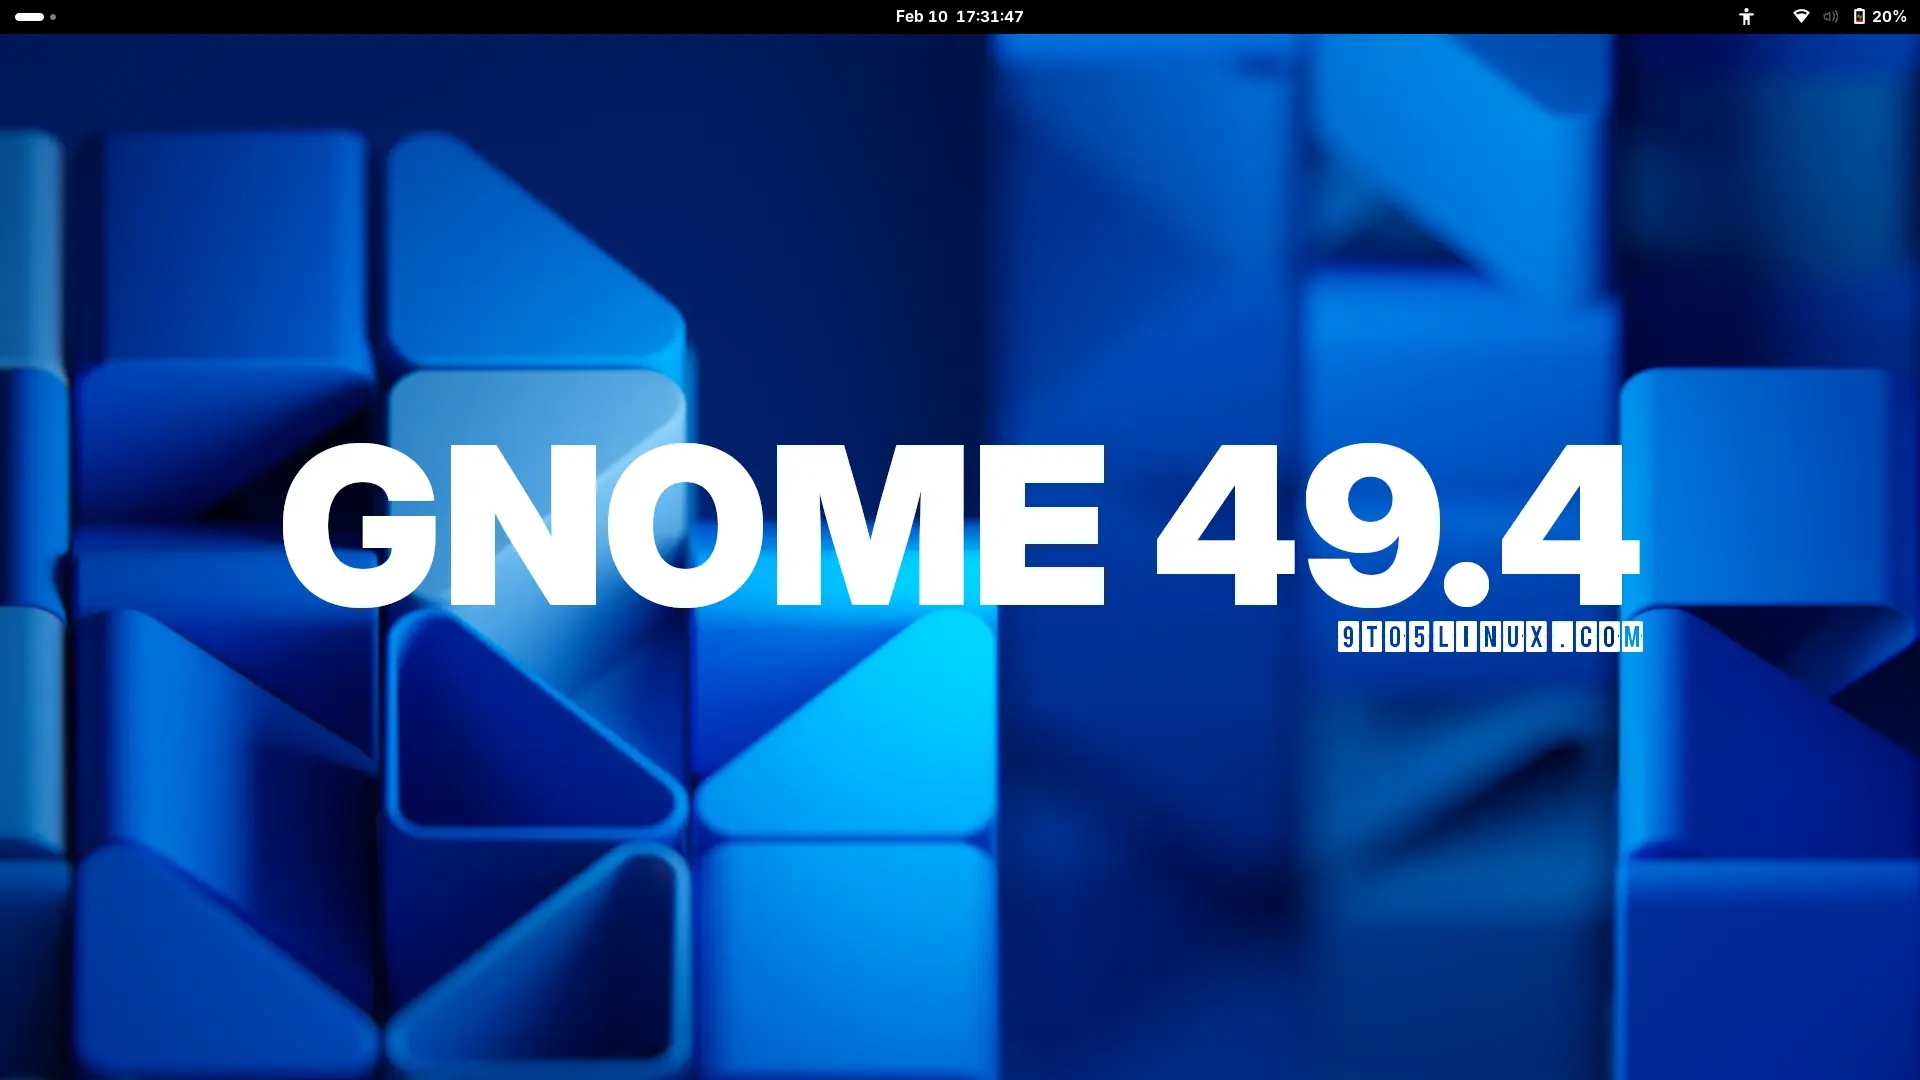Open the calendar from the date and clock
This screenshot has height=1080, width=1920.
point(959,16)
